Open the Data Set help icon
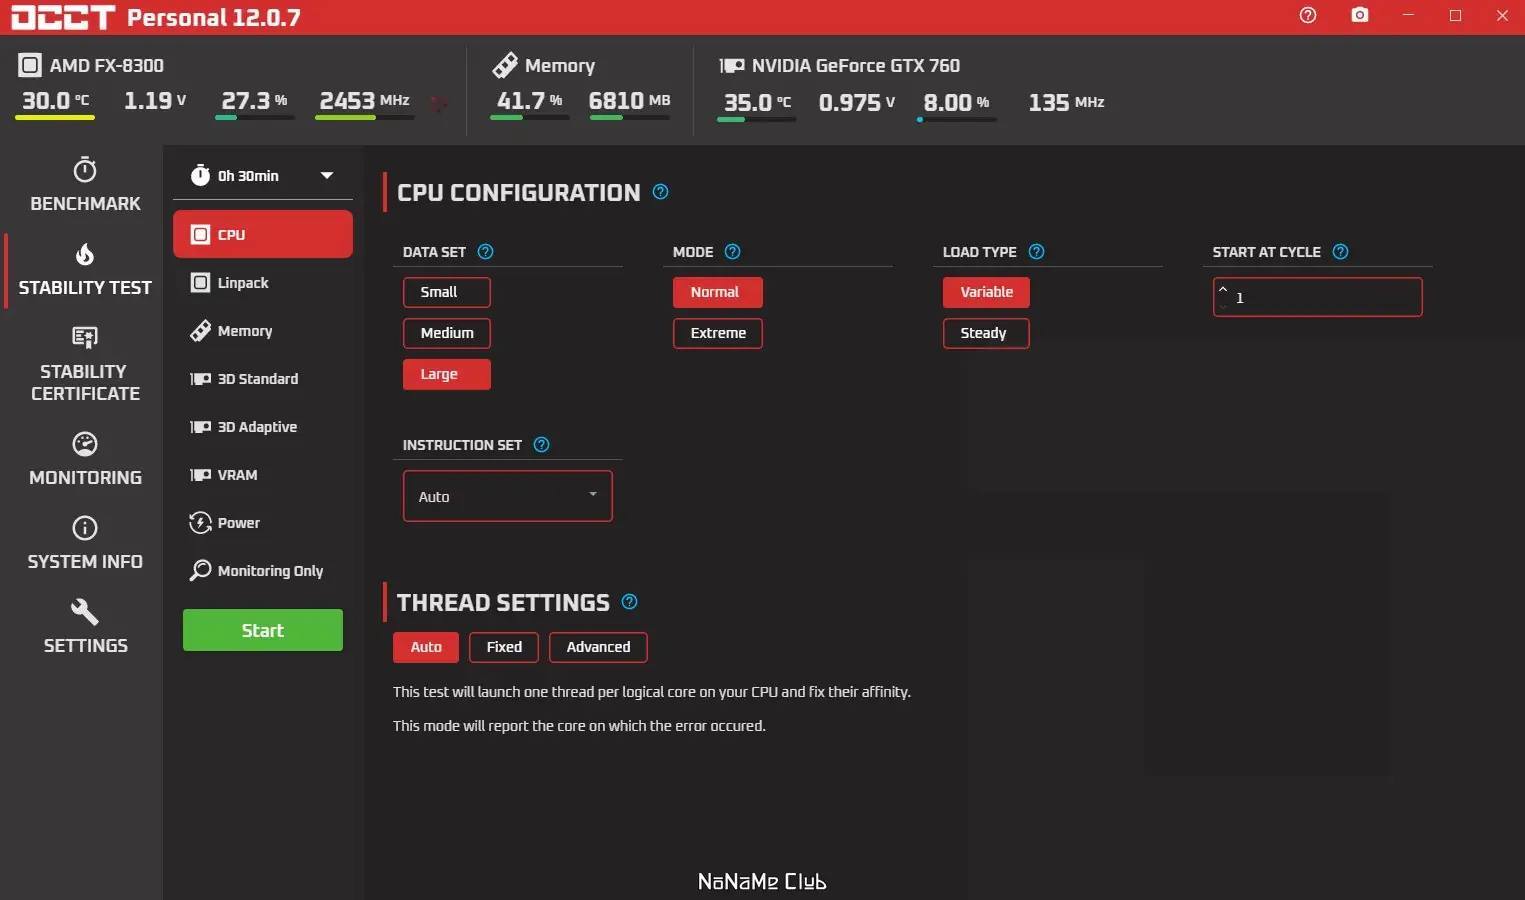Viewport: 1525px width, 900px height. (486, 252)
